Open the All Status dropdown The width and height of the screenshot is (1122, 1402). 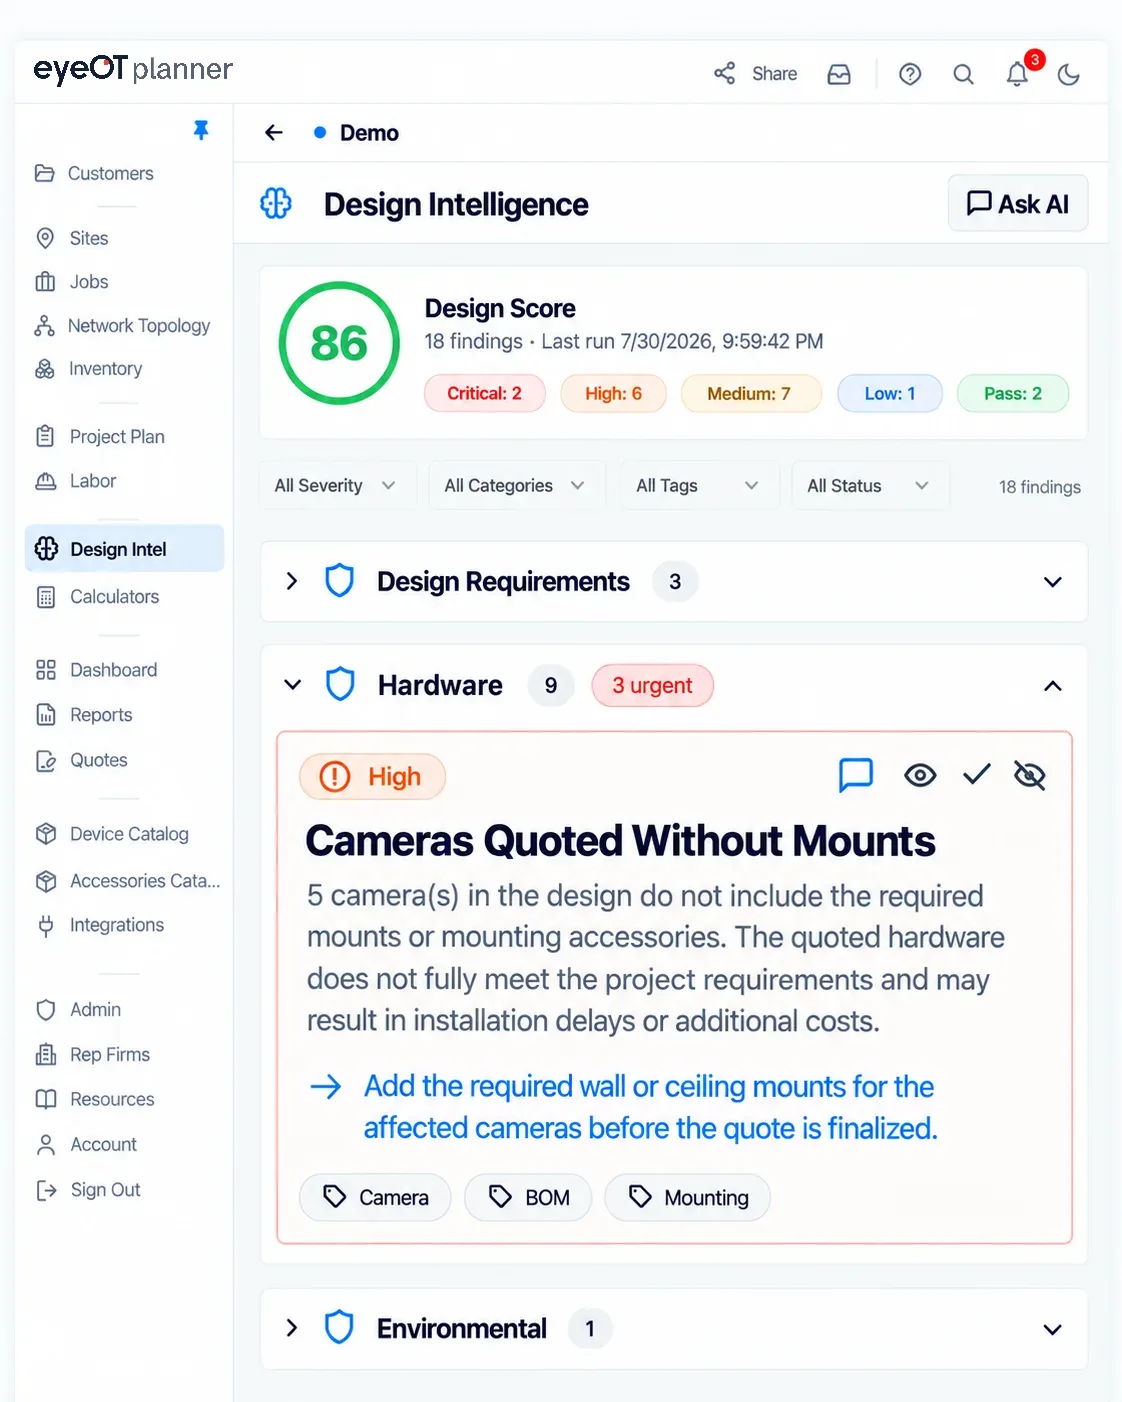(x=870, y=485)
